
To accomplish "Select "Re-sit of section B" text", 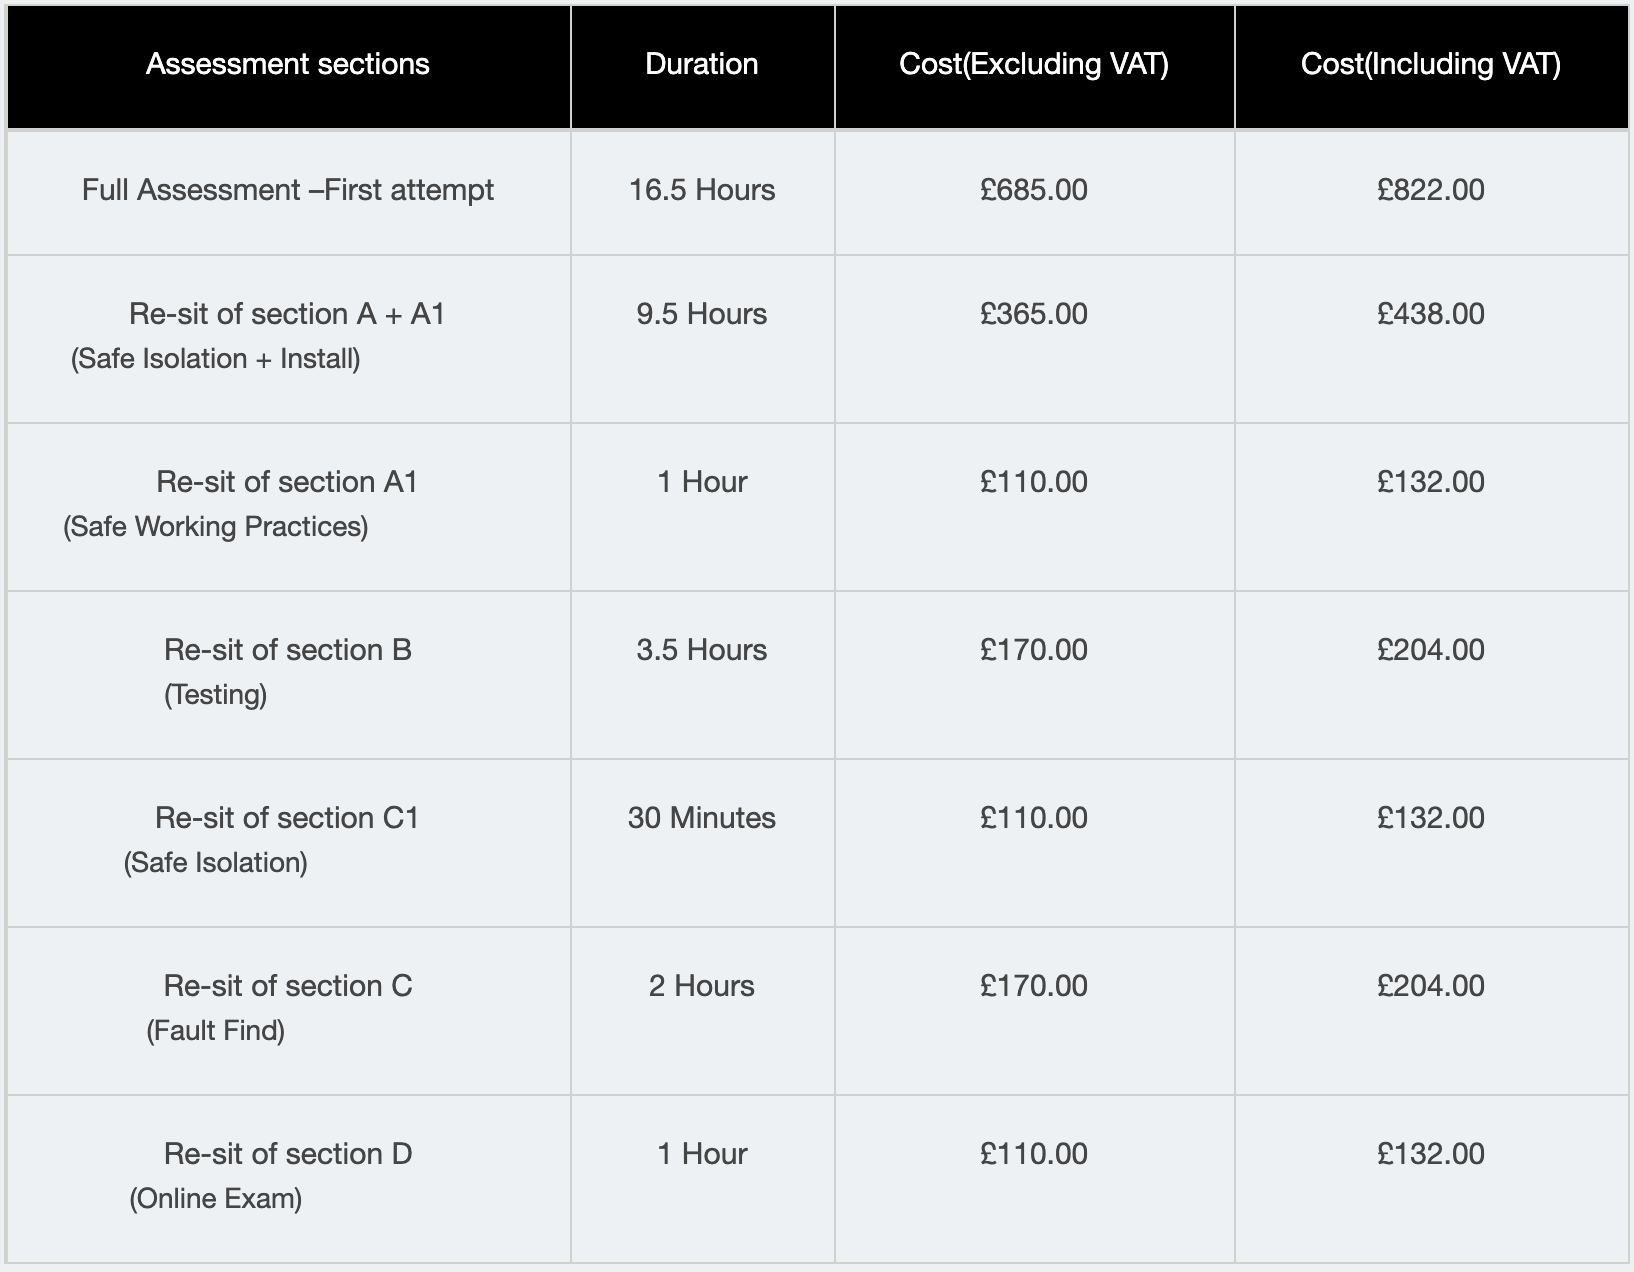I will (288, 650).
